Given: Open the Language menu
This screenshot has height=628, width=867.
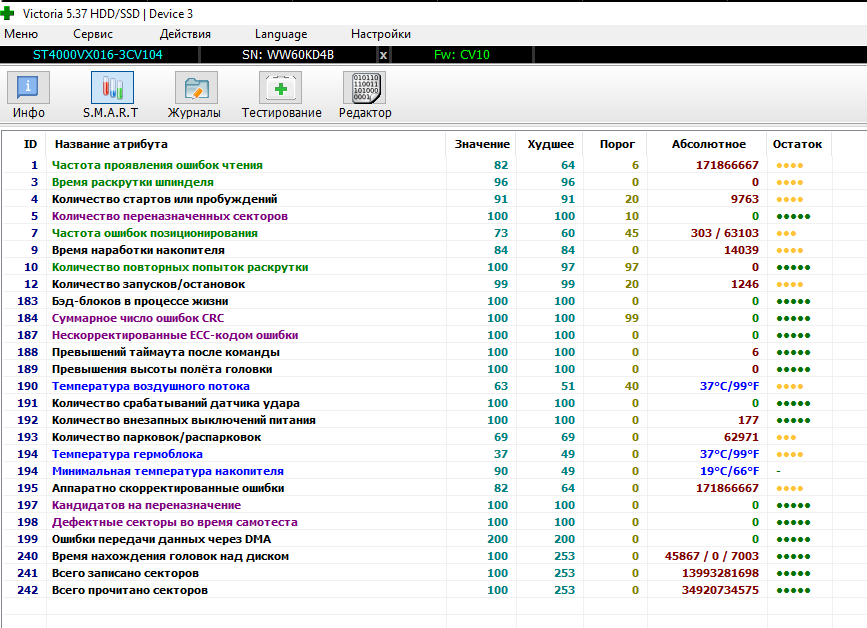Looking at the screenshot, I should [281, 34].
